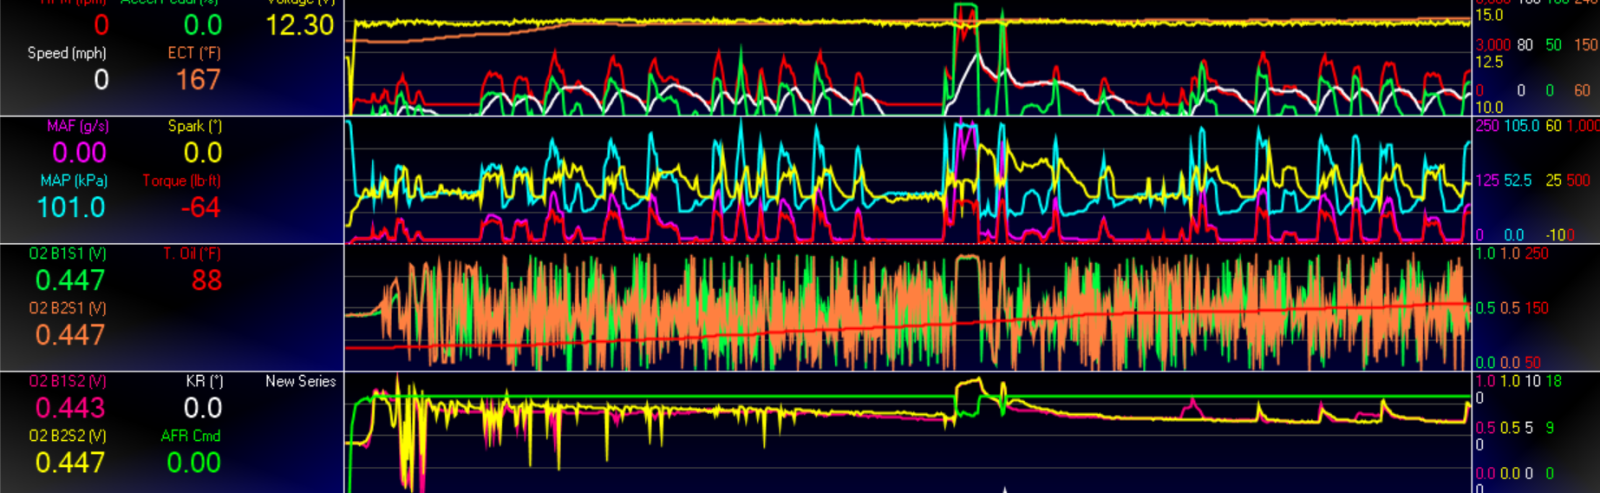Click the red -100 torque axis label
Image resolution: width=1600 pixels, height=493 pixels.
(x=1560, y=235)
